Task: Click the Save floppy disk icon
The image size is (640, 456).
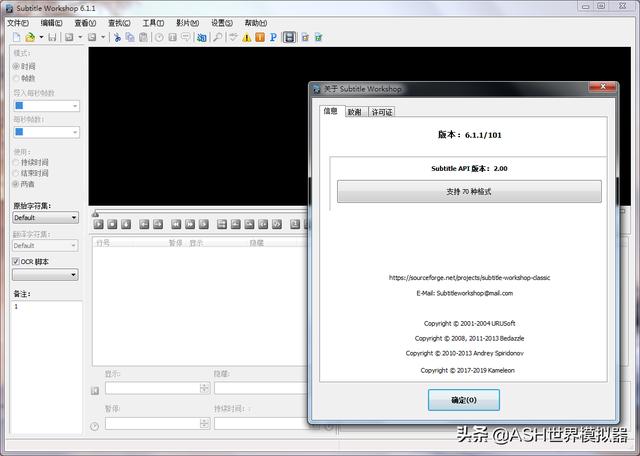Action: pyautogui.click(x=52, y=38)
